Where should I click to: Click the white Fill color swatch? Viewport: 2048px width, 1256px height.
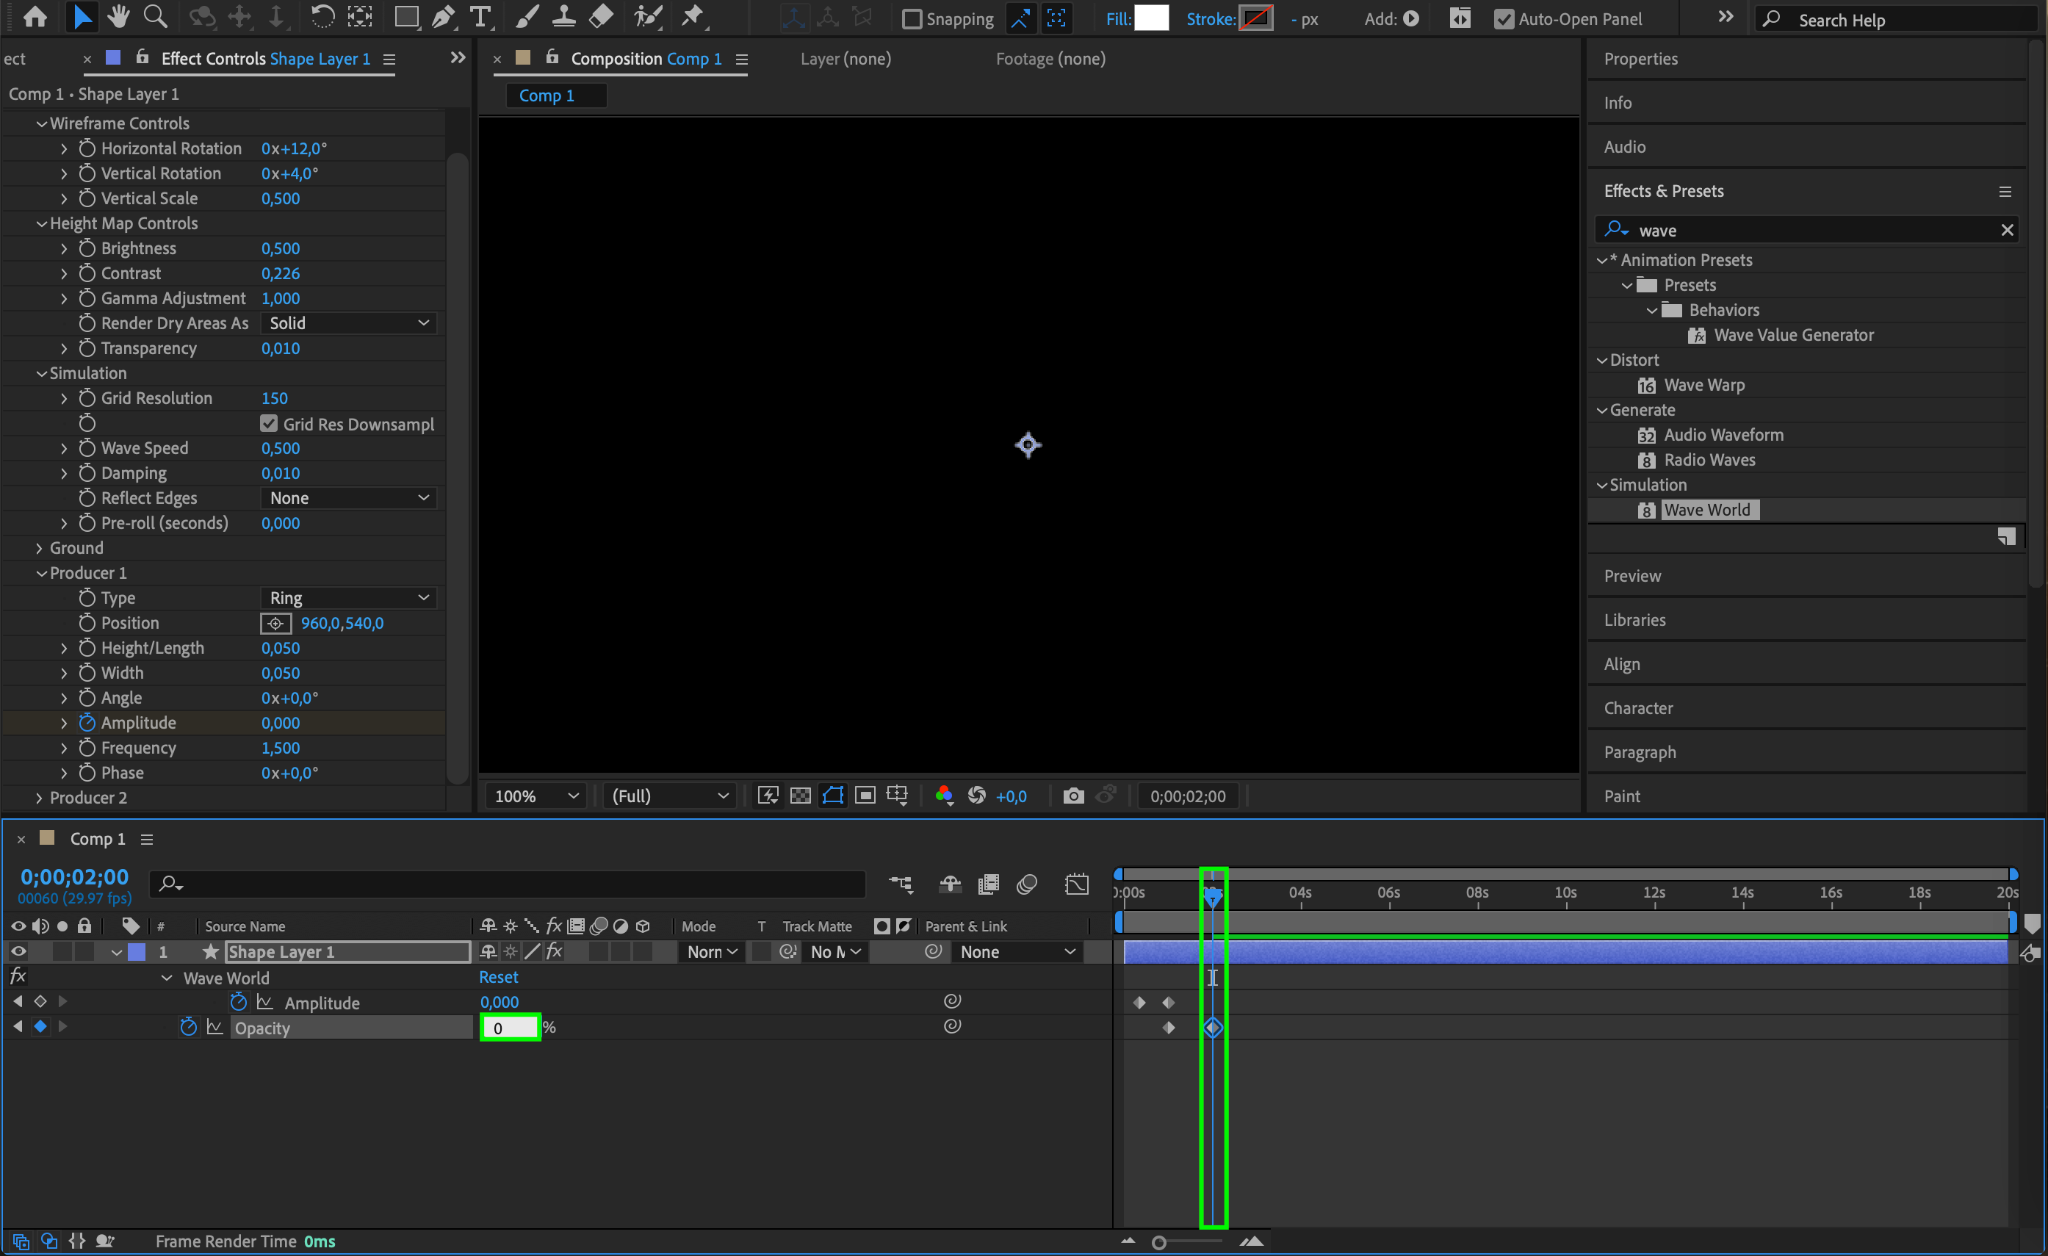point(1151,18)
